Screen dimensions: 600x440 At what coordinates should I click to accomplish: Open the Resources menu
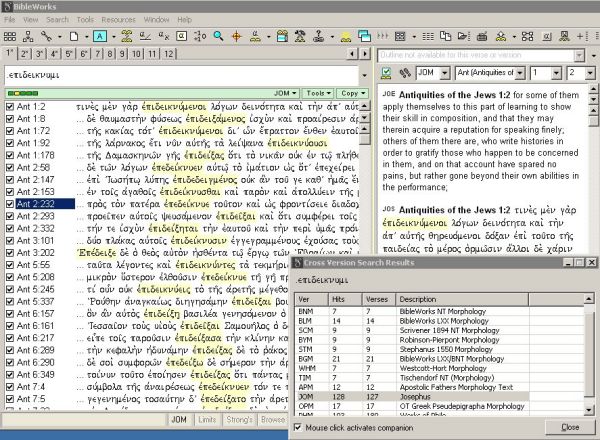[118, 20]
